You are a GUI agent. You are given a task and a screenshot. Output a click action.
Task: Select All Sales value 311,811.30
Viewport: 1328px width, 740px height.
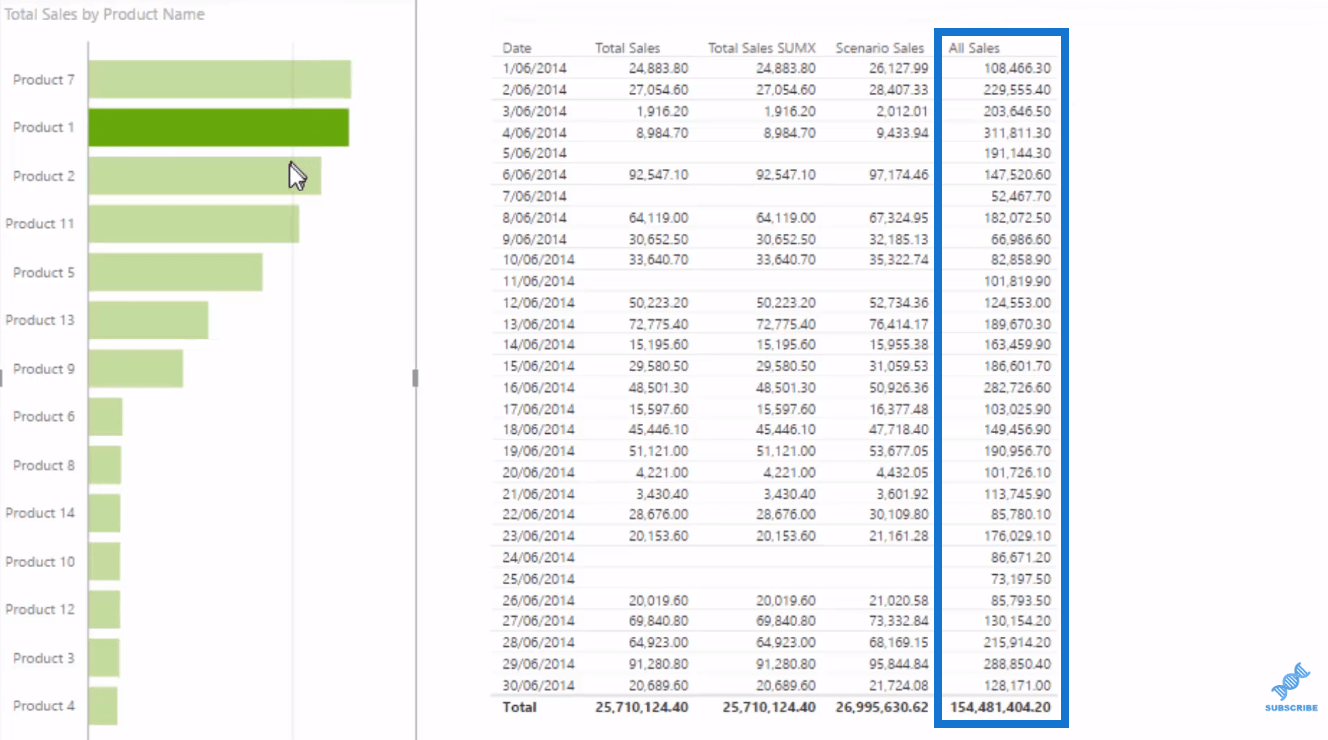pos(1017,132)
